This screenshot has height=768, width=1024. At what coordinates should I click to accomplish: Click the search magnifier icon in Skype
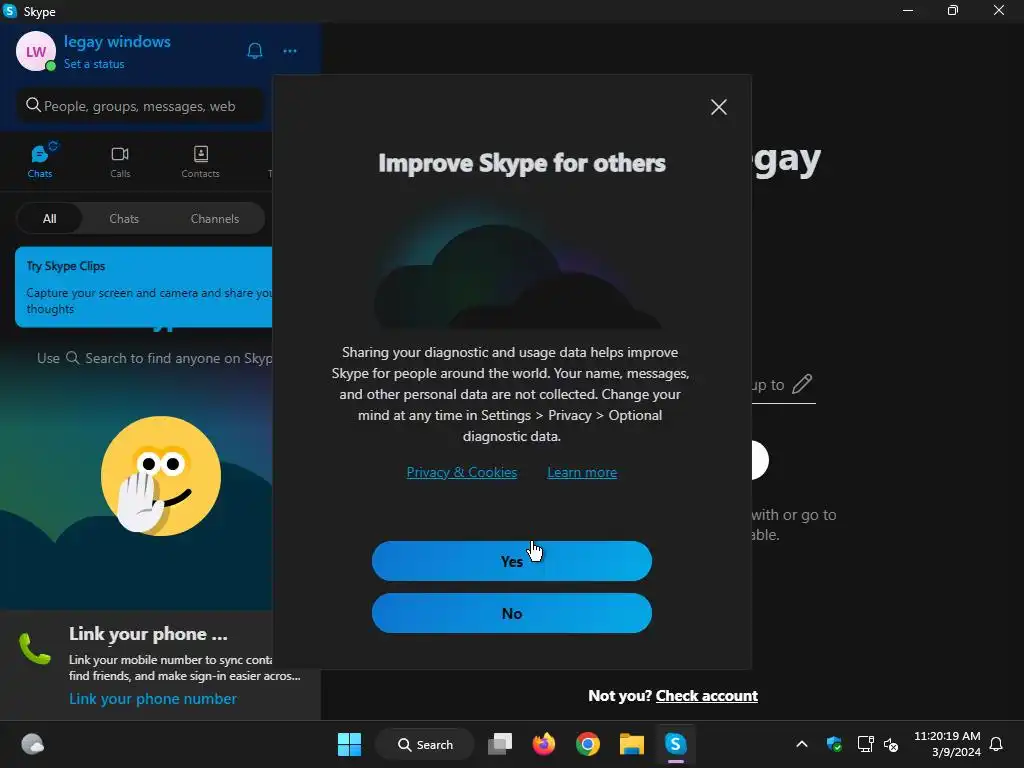point(33,105)
